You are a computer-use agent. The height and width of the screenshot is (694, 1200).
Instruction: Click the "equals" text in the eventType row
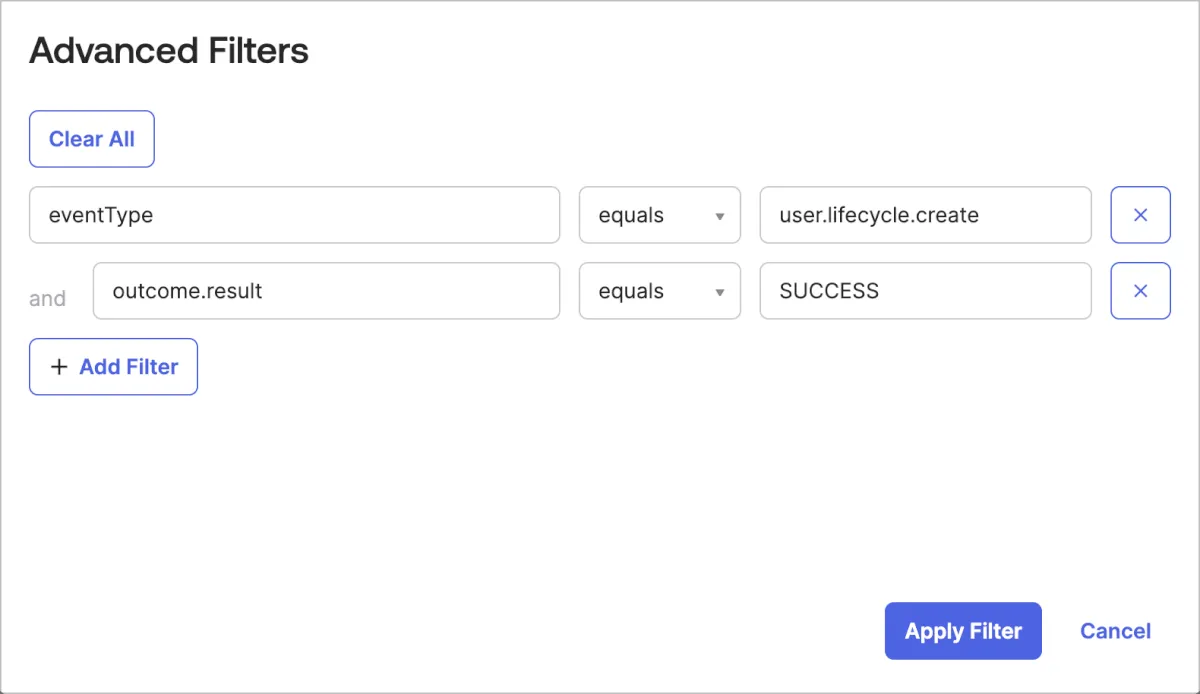click(631, 215)
